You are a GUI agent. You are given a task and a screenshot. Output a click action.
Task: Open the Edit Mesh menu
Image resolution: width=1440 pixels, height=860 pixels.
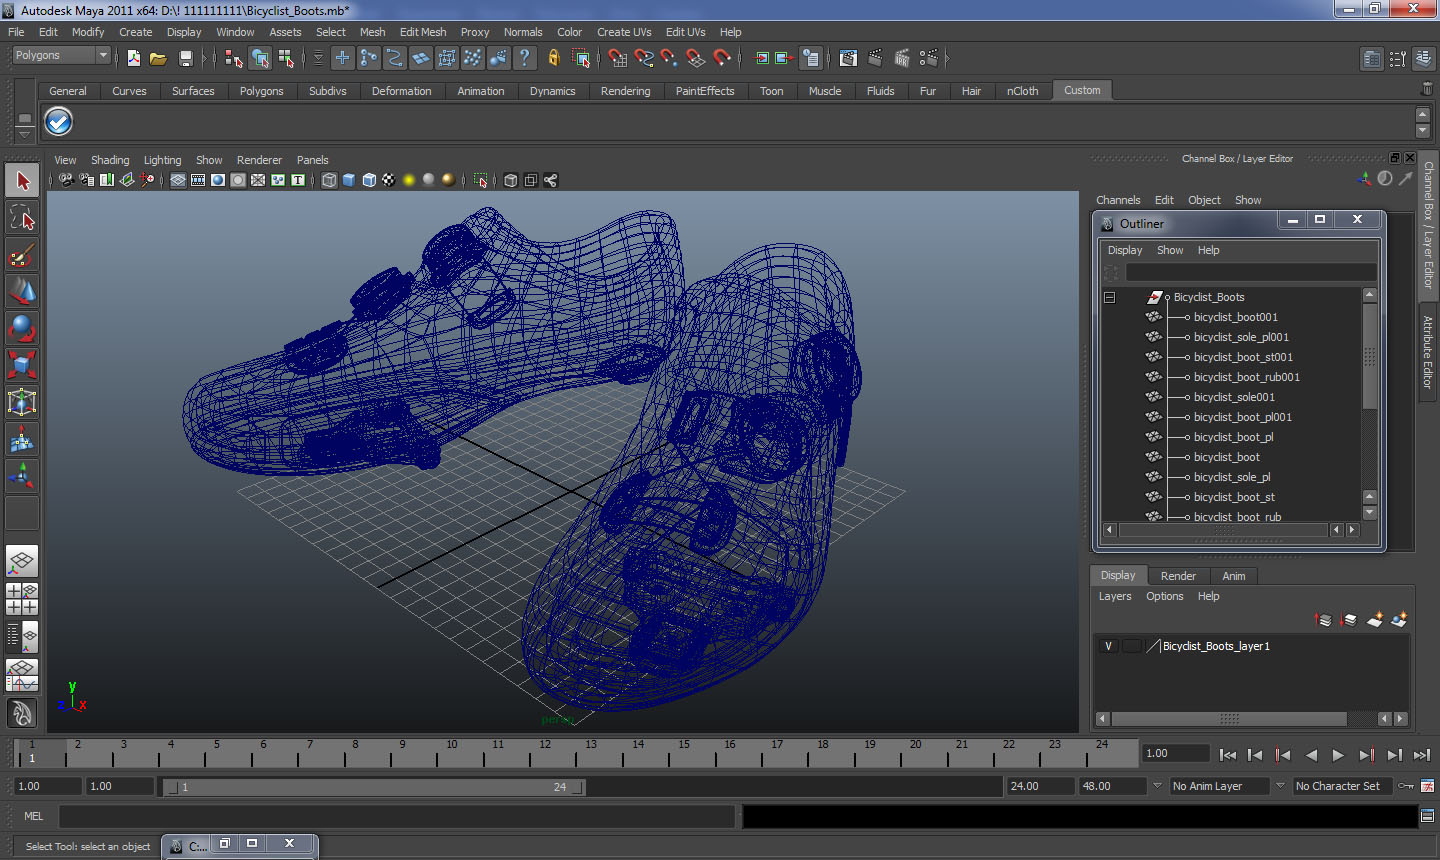pos(422,32)
